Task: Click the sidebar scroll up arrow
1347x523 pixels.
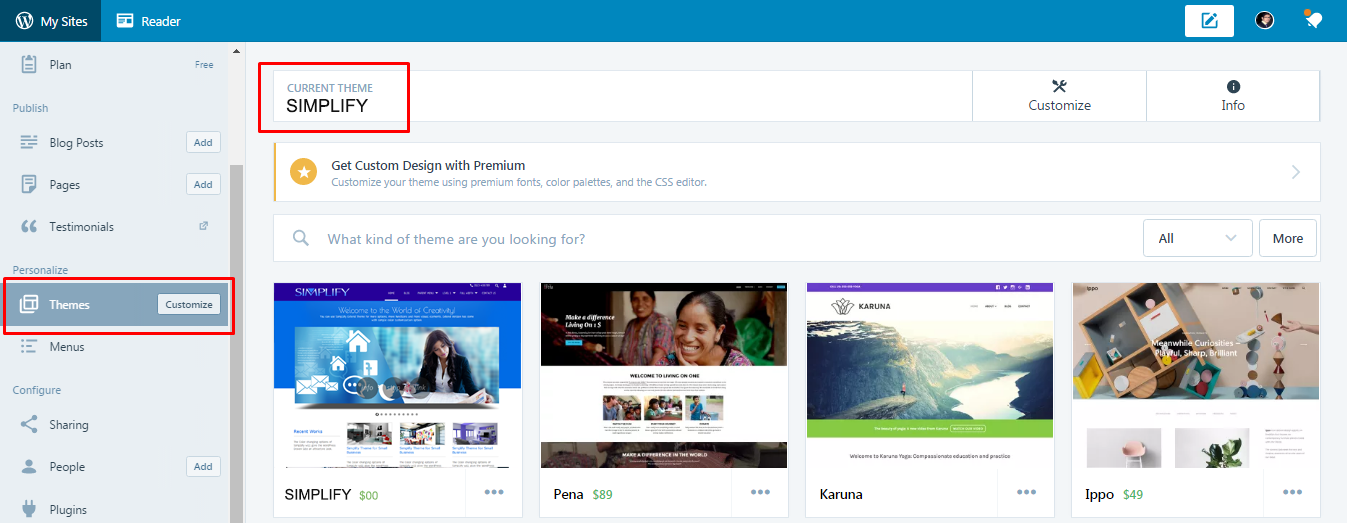Action: (x=237, y=51)
